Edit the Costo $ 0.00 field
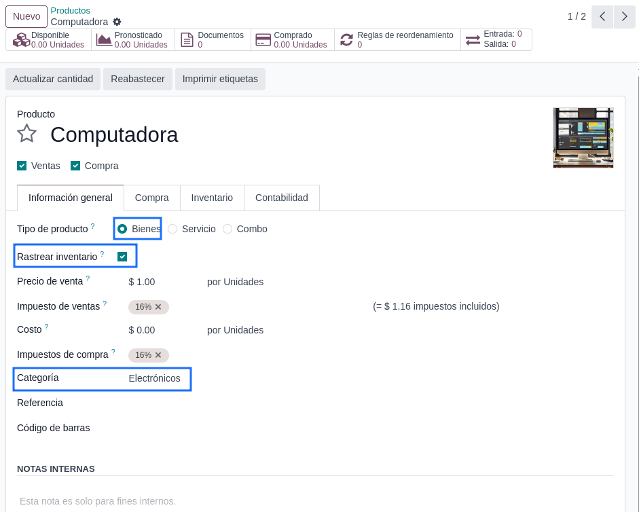 click(x=142, y=330)
